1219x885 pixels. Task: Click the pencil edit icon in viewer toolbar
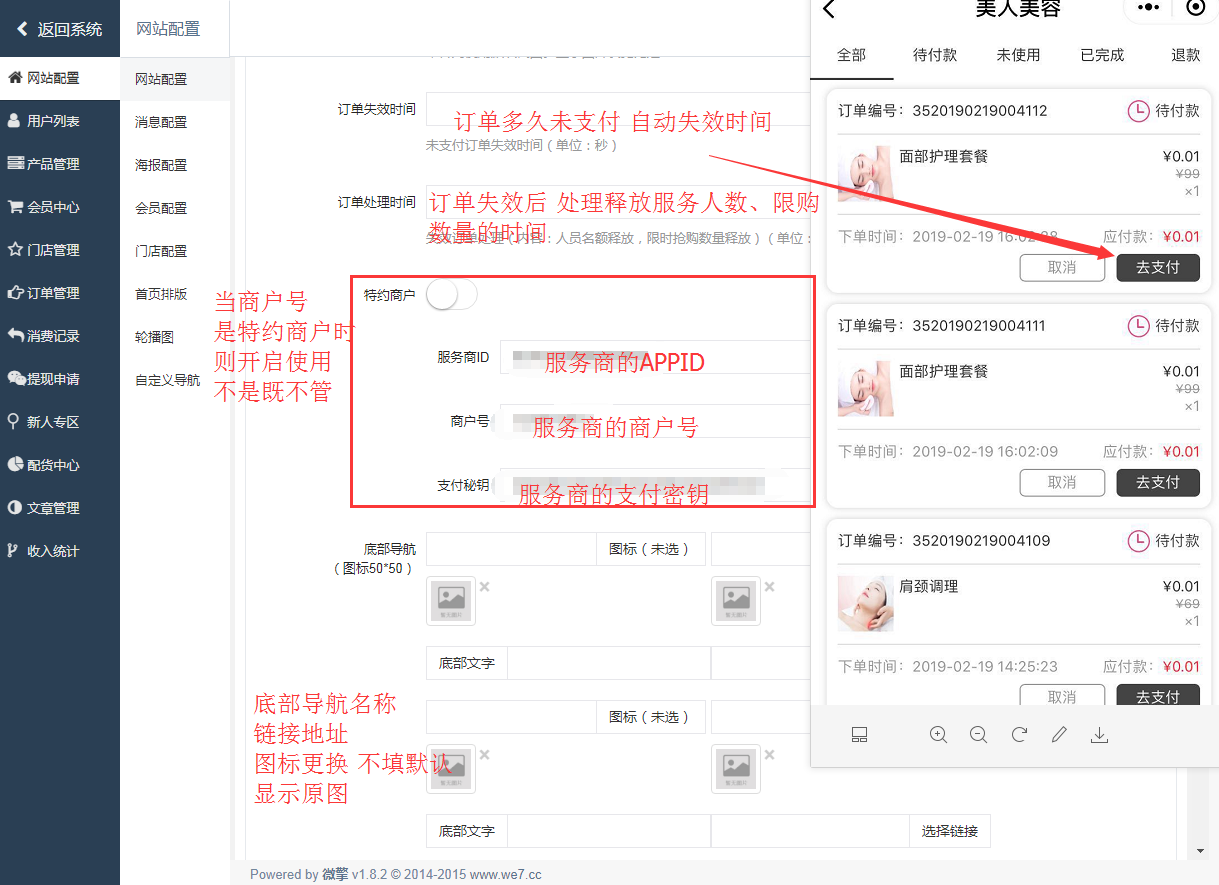click(x=1059, y=735)
